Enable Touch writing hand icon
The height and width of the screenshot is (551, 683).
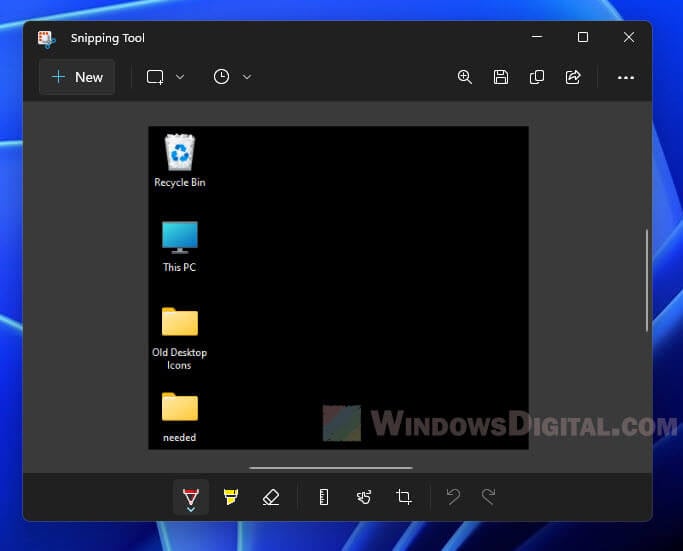click(364, 497)
